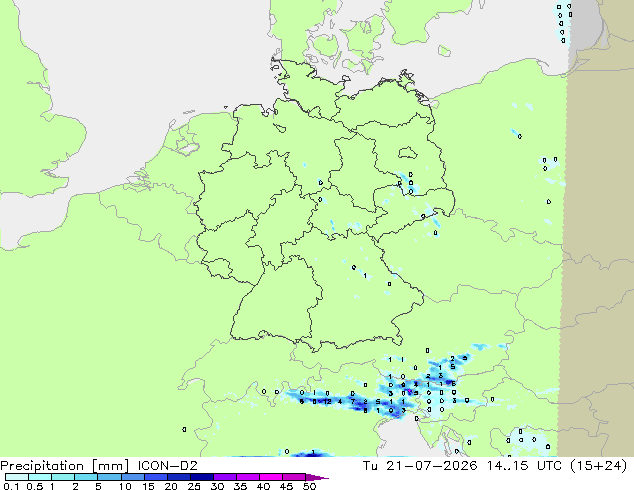Image resolution: width=634 pixels, height=490 pixels.
Task: Click the '14..15 UTC' time label
Action: pos(524,466)
